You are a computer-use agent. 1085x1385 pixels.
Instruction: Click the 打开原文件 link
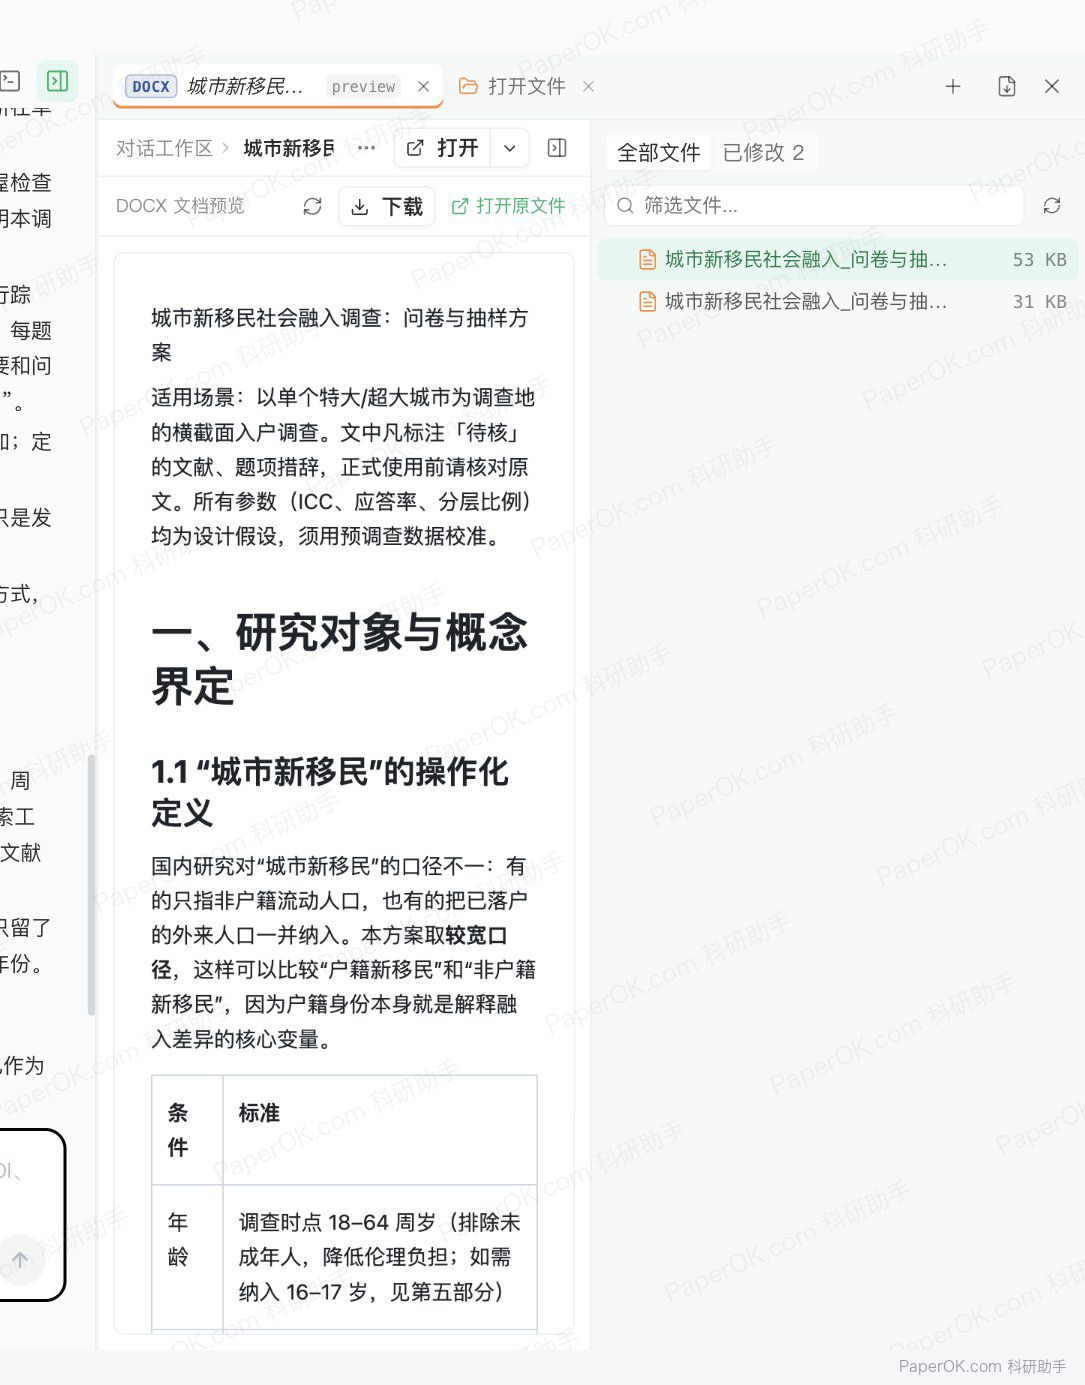pyautogui.click(x=508, y=206)
